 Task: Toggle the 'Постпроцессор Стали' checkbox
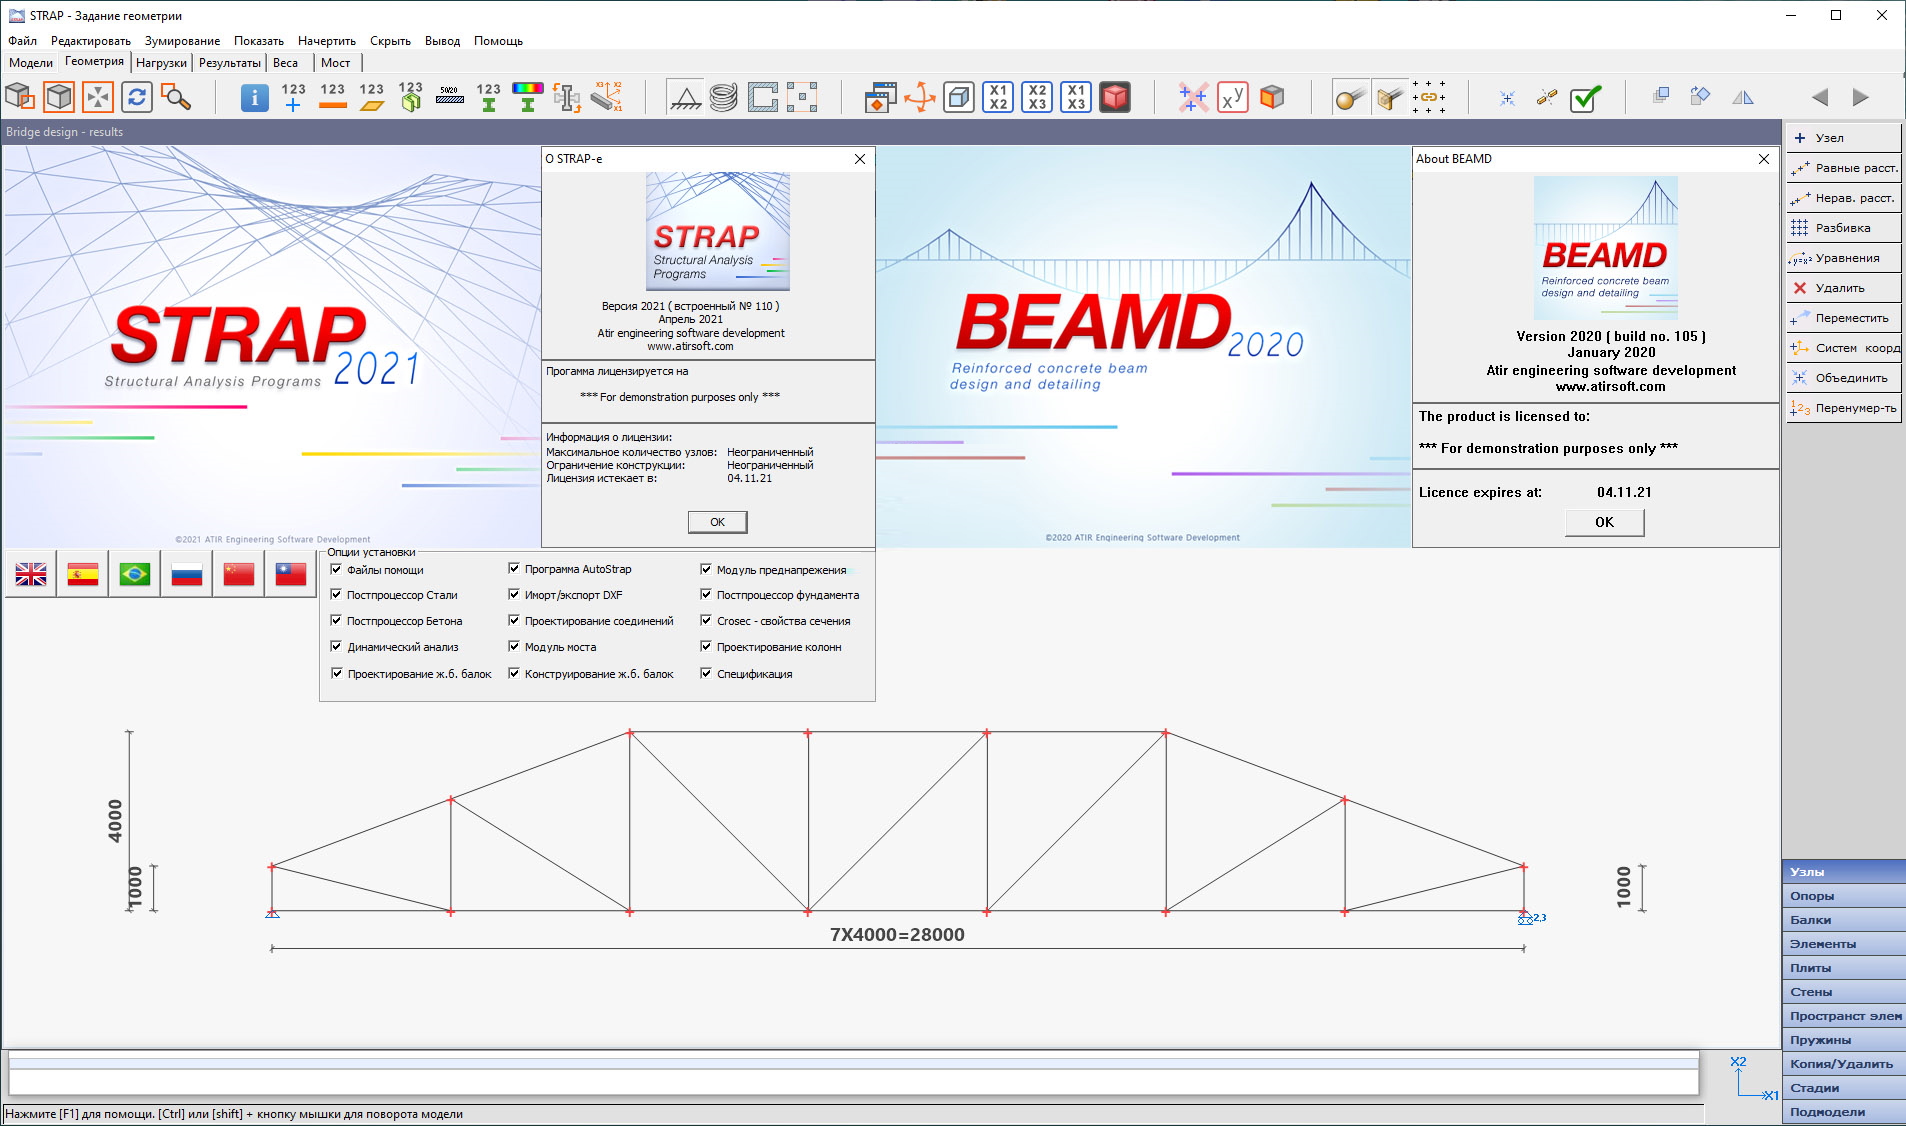pos(337,594)
